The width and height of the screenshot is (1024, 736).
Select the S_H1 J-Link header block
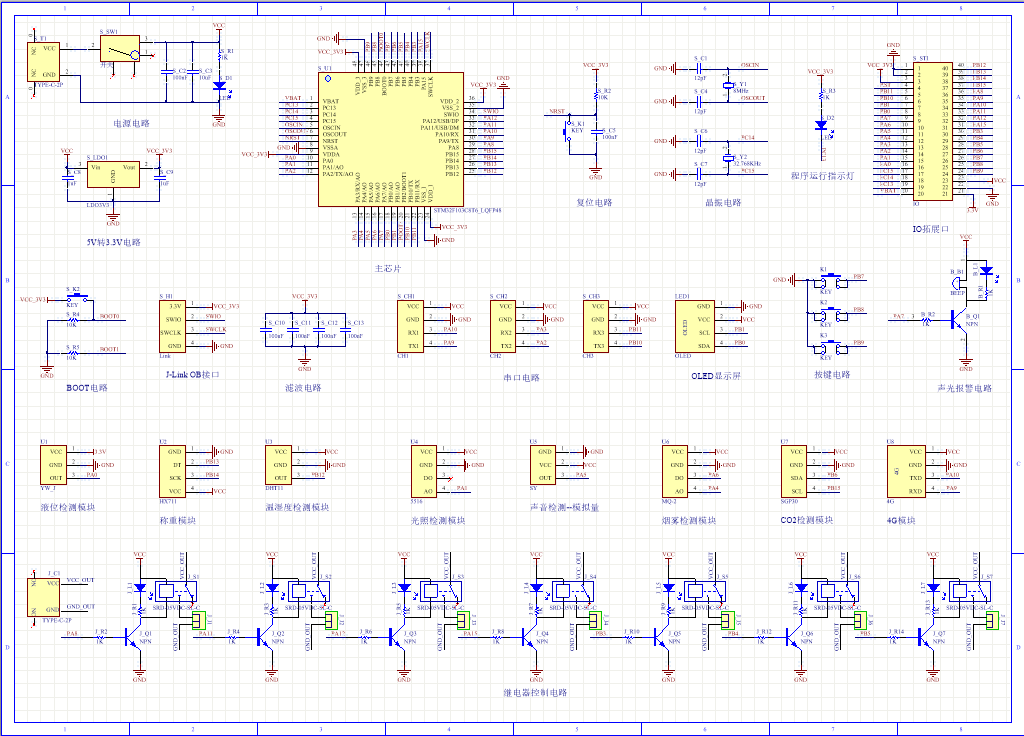tap(172, 326)
